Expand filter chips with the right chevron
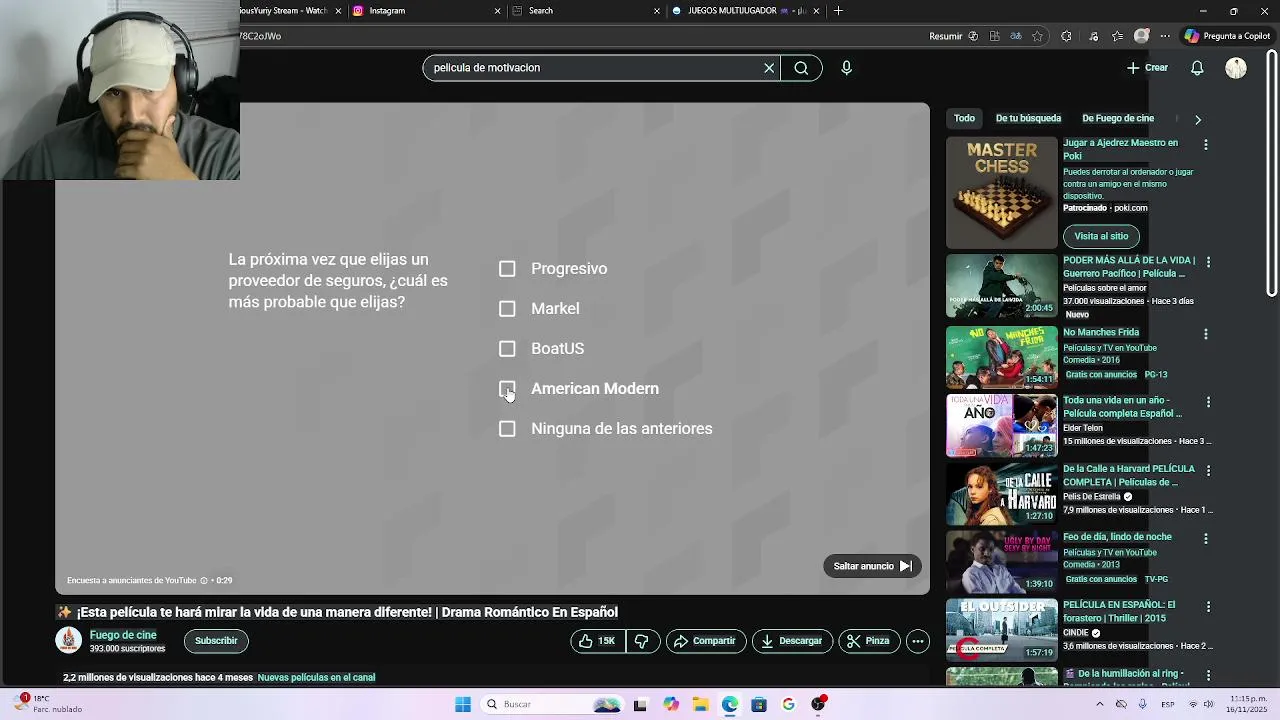Image resolution: width=1280 pixels, height=720 pixels. click(x=1198, y=119)
